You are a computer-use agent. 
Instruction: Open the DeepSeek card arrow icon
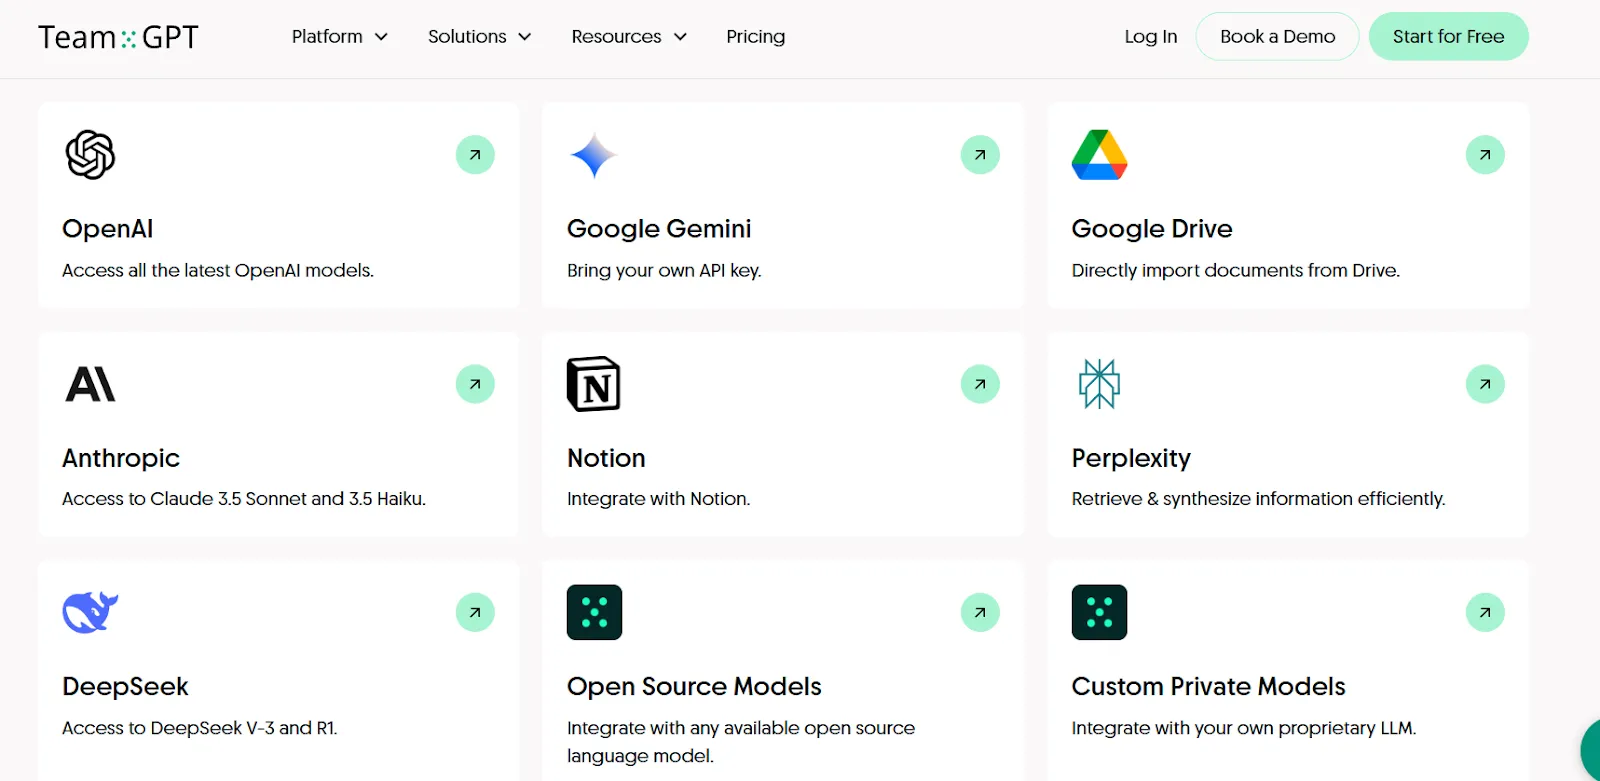pos(475,612)
